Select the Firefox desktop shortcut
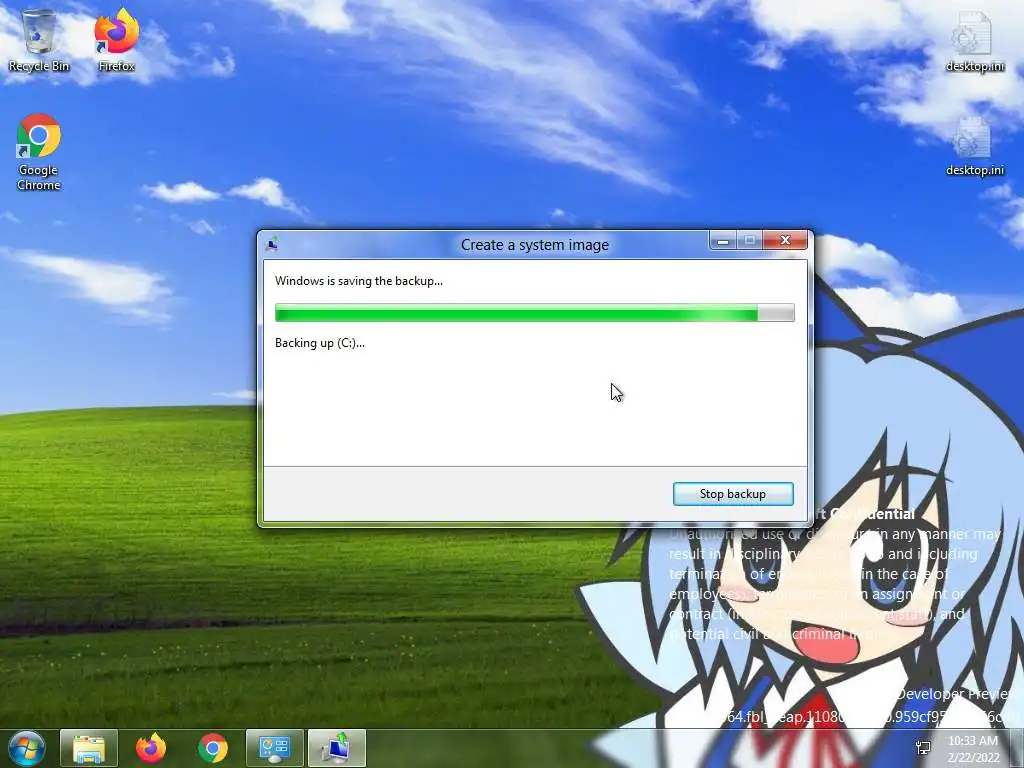Image resolution: width=1024 pixels, height=768 pixels. click(116, 40)
